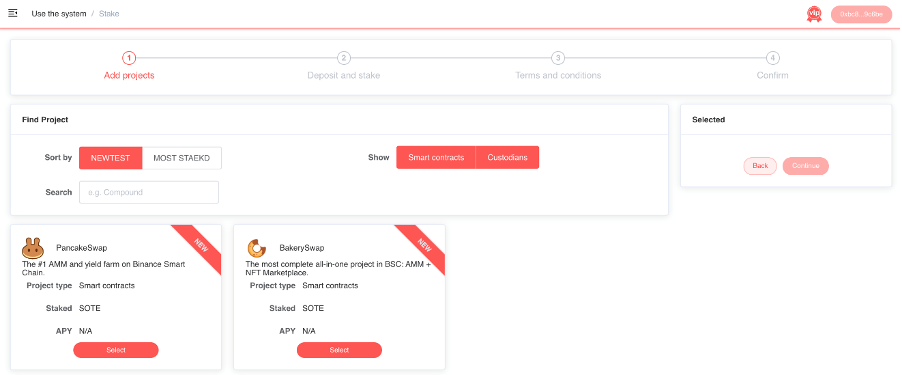Click step 3 circle Terms and conditions

pos(558,58)
